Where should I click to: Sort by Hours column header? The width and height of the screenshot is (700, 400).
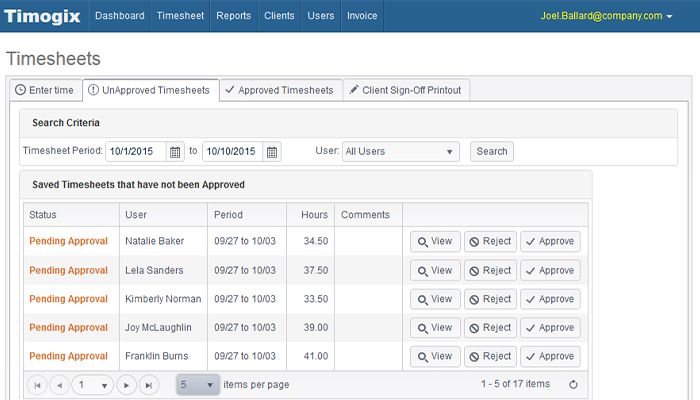click(x=310, y=215)
